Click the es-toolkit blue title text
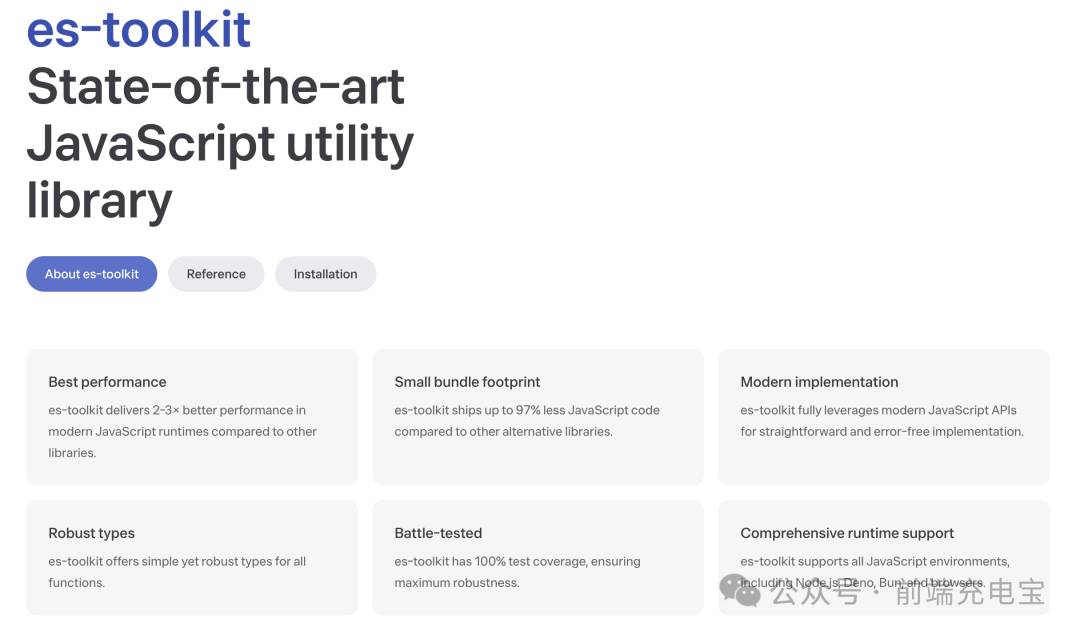This screenshot has width=1080, height=635. [138, 30]
